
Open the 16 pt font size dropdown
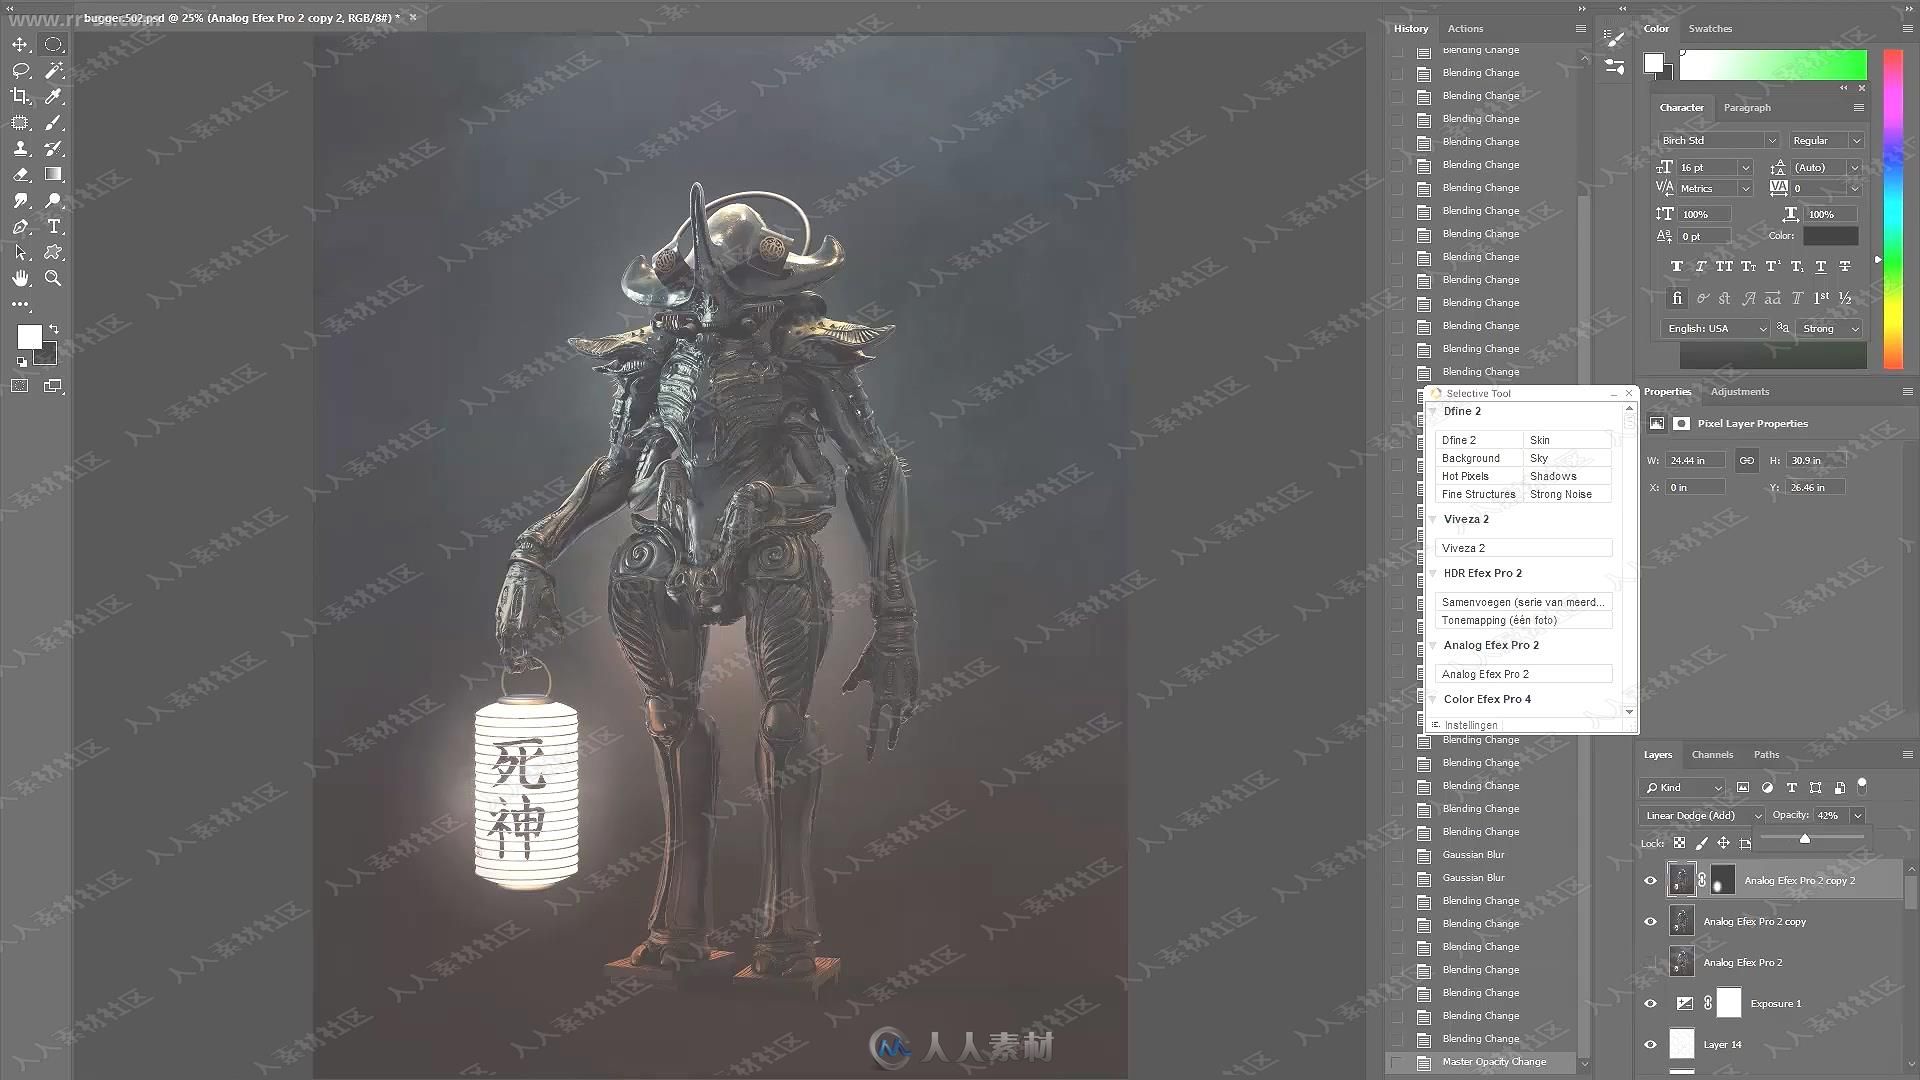coord(1745,168)
